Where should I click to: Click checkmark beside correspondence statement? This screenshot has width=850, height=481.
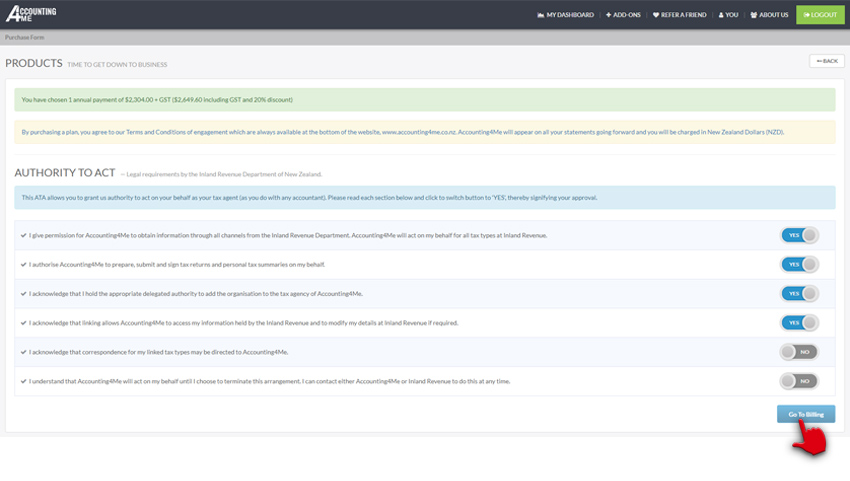[23, 352]
